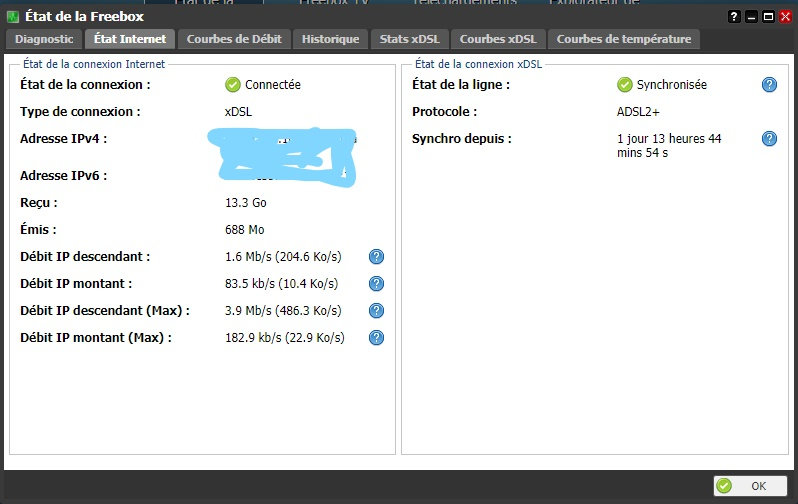This screenshot has width=798, height=504.
Task: Open help for Débit IP descendant (Max)
Action: 376,311
